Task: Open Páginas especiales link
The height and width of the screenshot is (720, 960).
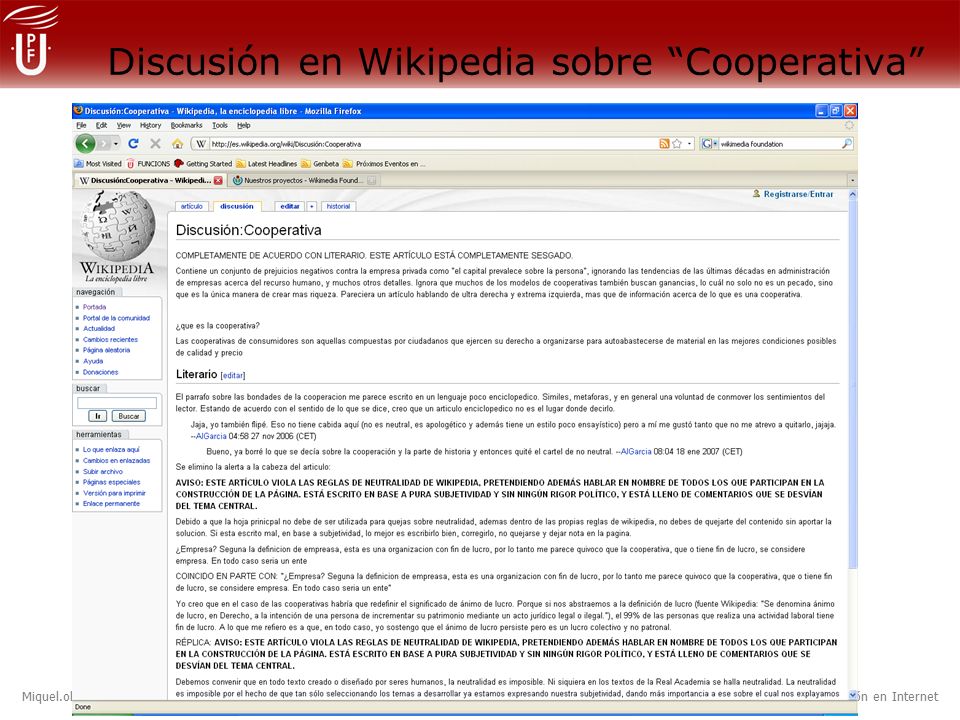Action: (x=112, y=482)
